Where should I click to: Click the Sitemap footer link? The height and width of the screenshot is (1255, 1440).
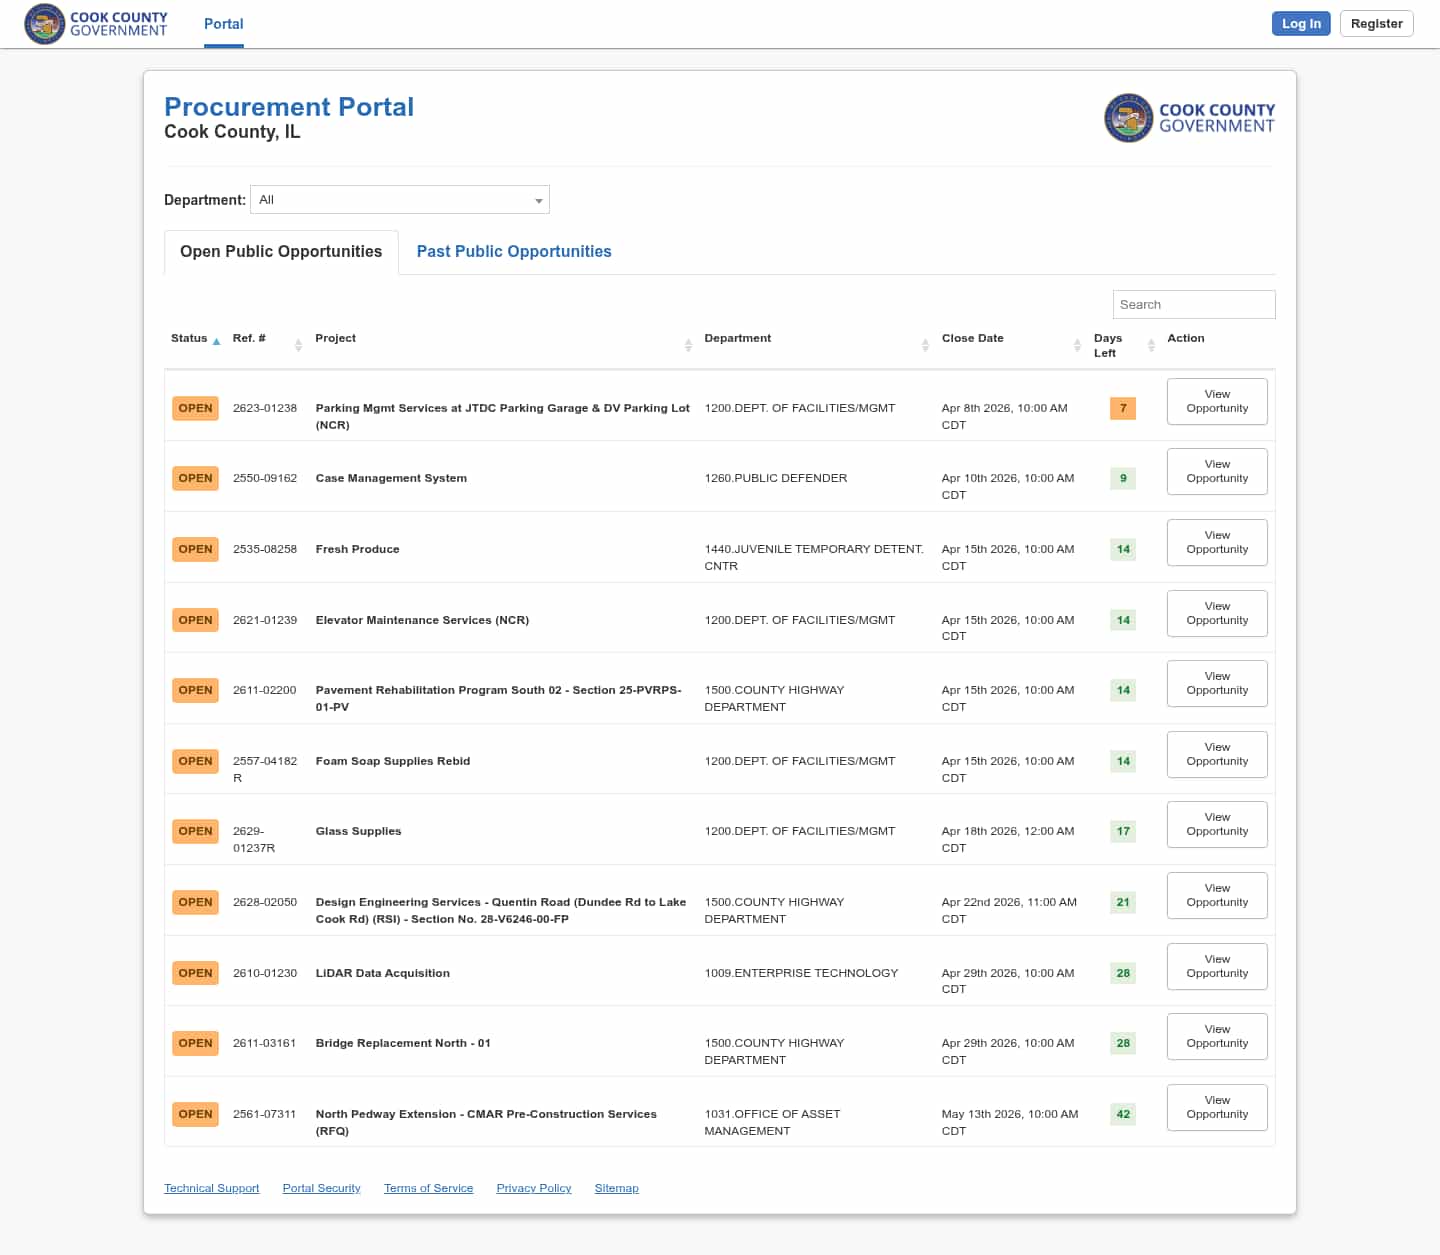pos(616,1188)
